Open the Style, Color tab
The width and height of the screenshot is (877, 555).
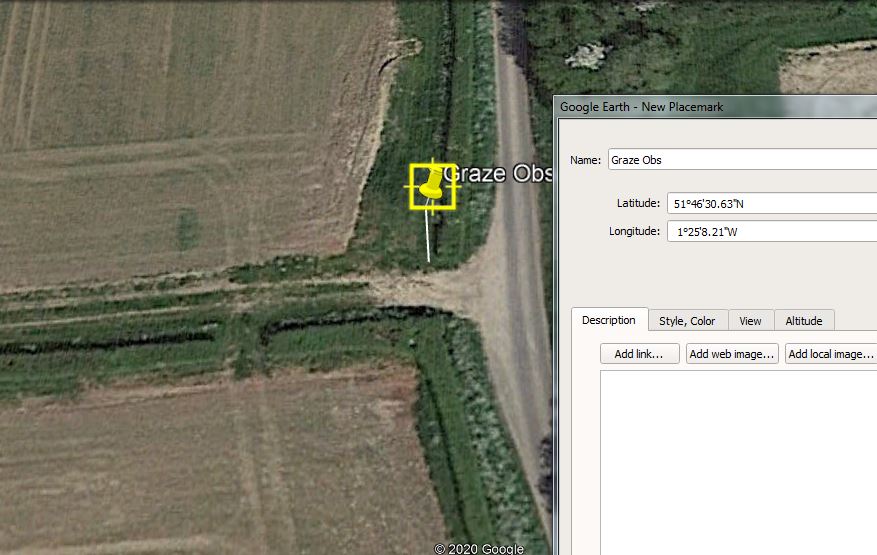click(x=687, y=321)
